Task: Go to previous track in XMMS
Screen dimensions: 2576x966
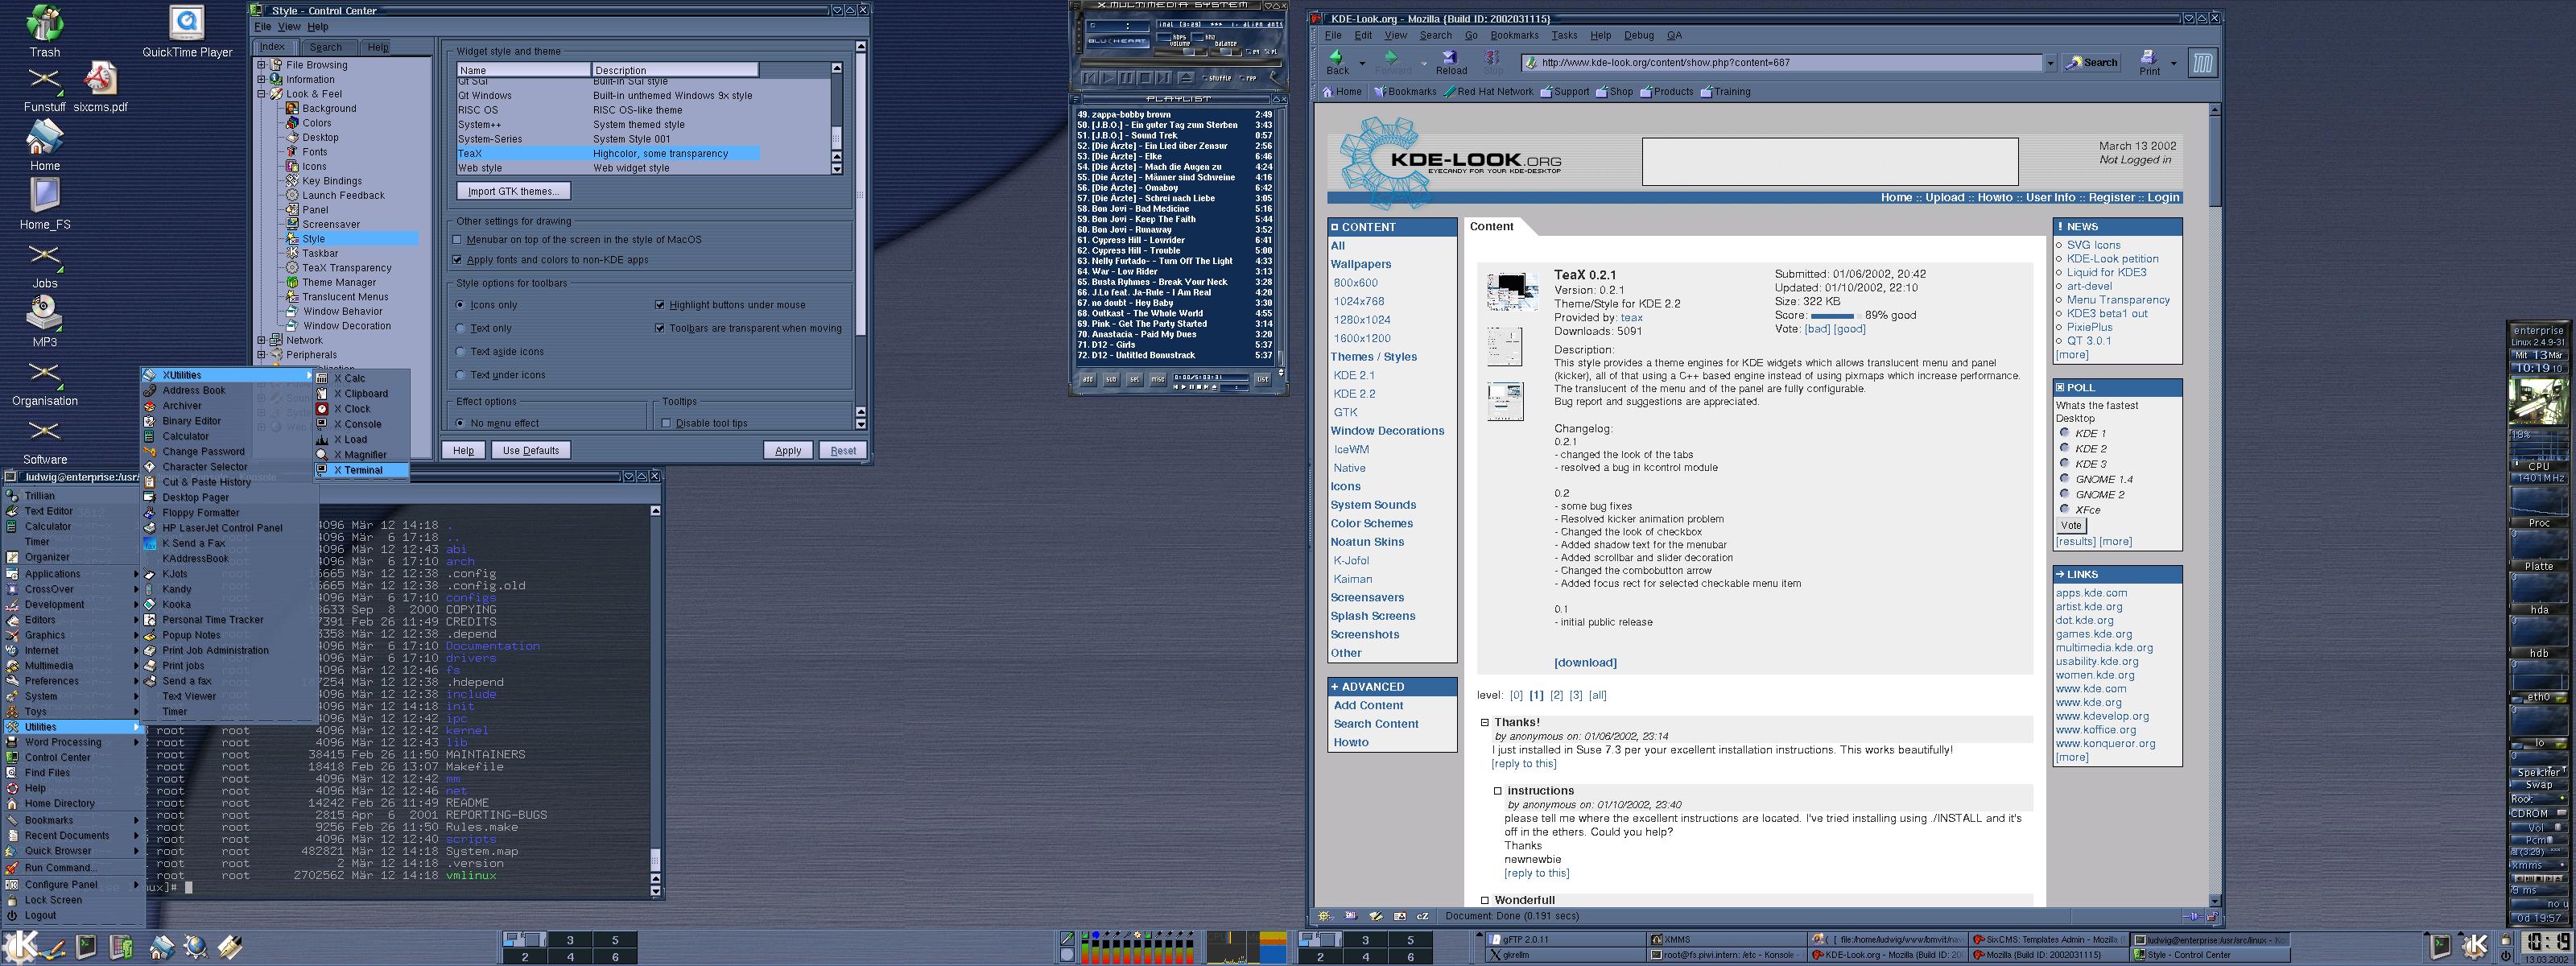Action: point(1090,78)
